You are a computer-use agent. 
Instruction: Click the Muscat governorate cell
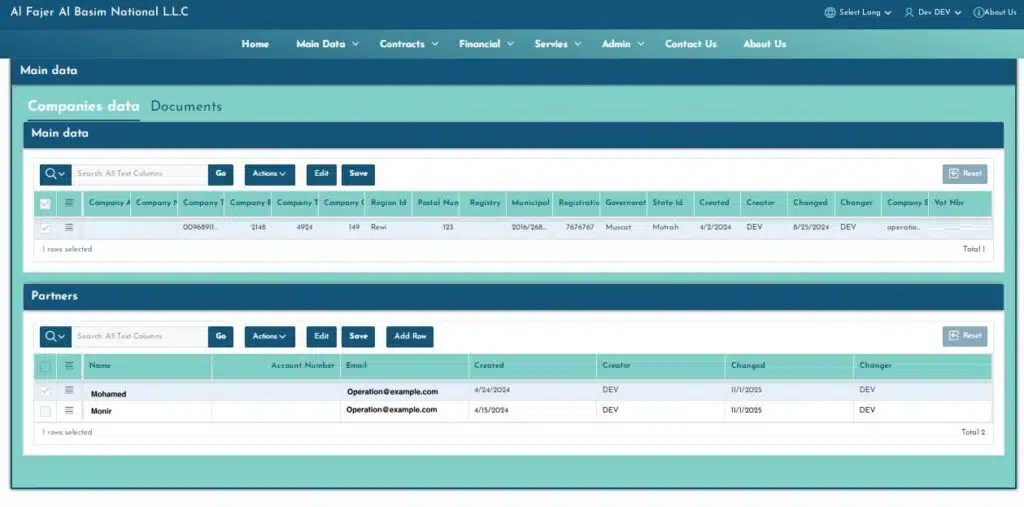coord(624,227)
